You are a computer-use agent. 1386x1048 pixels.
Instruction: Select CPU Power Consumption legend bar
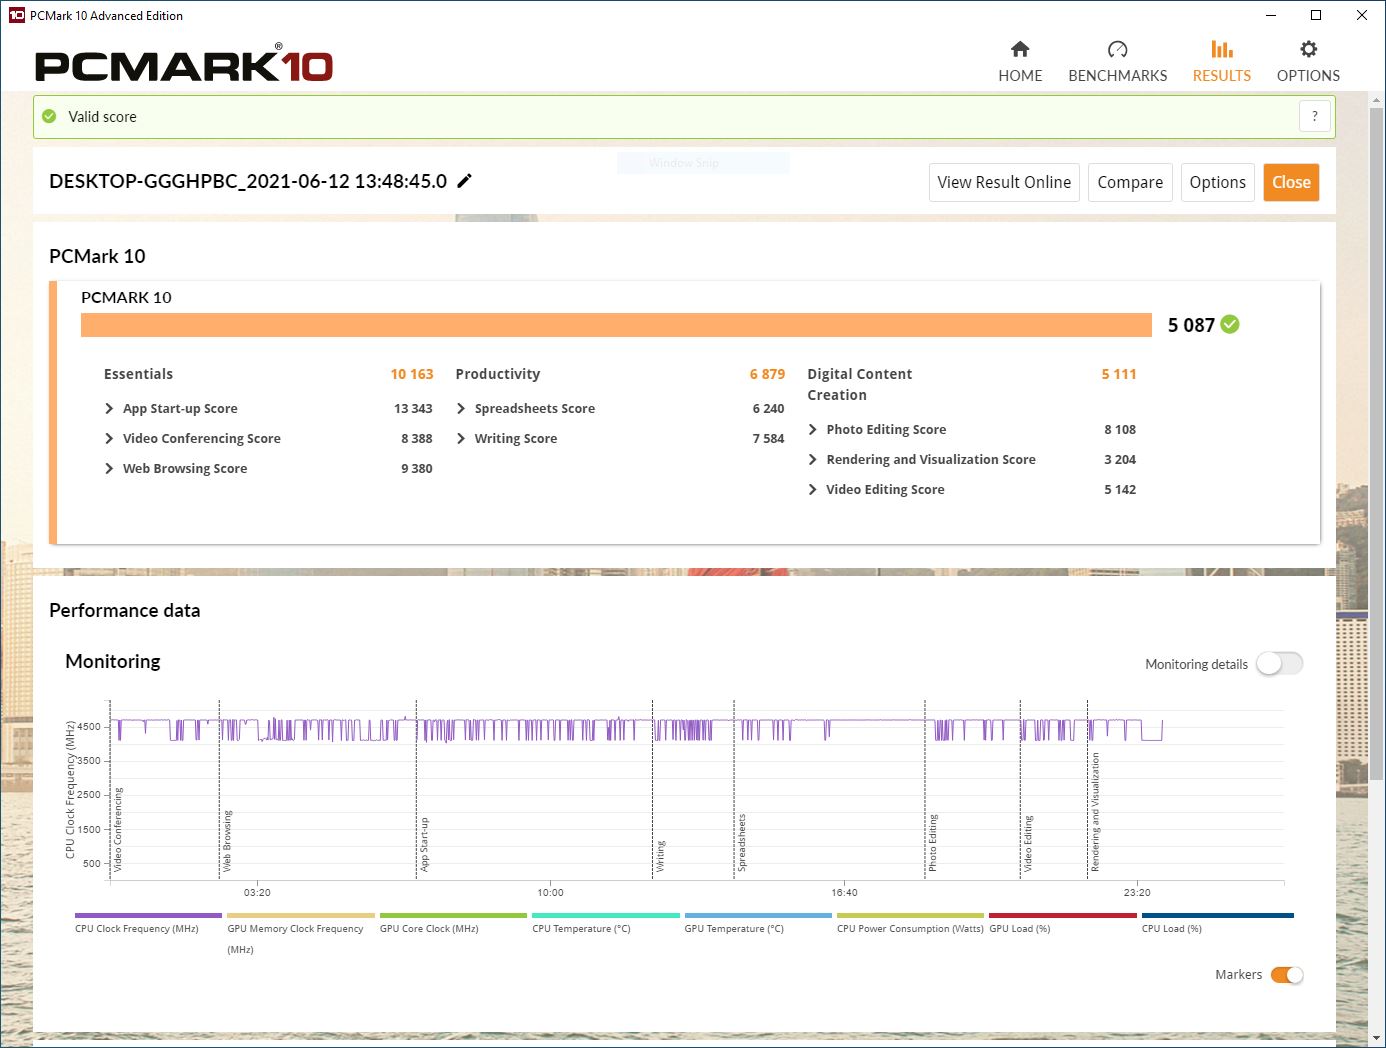click(x=910, y=915)
